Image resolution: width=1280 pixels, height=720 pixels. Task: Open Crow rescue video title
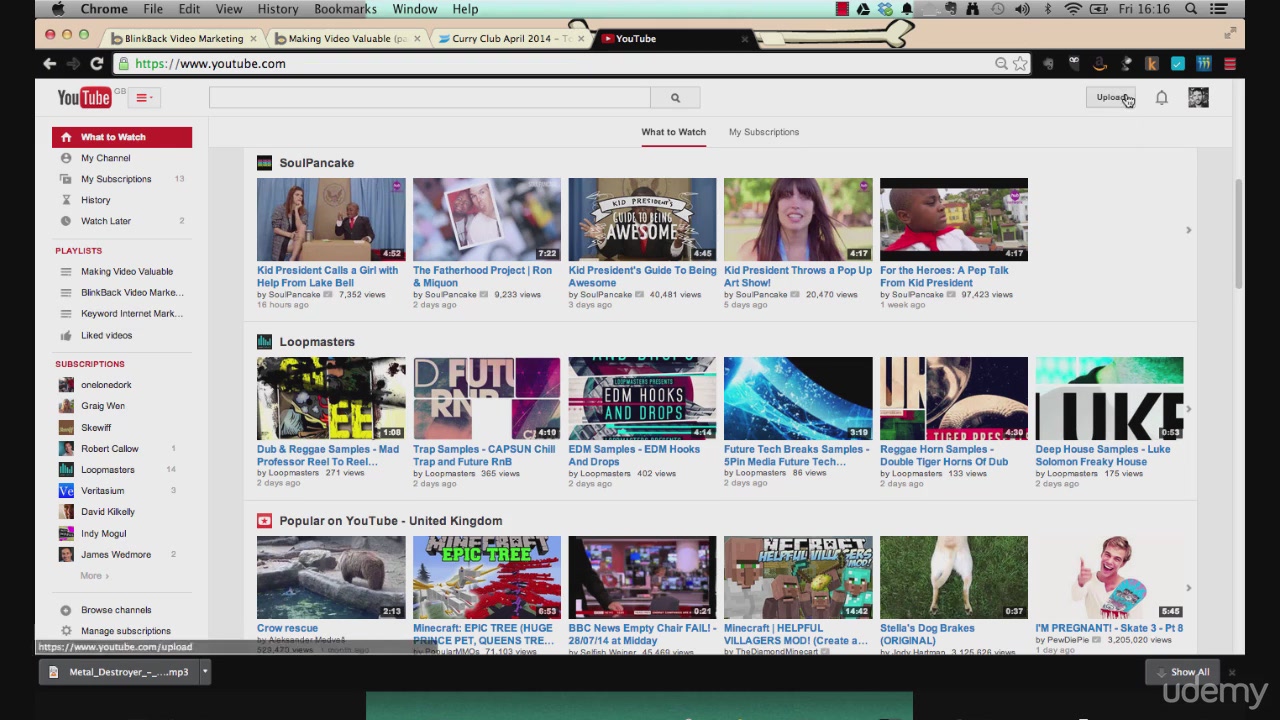287,629
